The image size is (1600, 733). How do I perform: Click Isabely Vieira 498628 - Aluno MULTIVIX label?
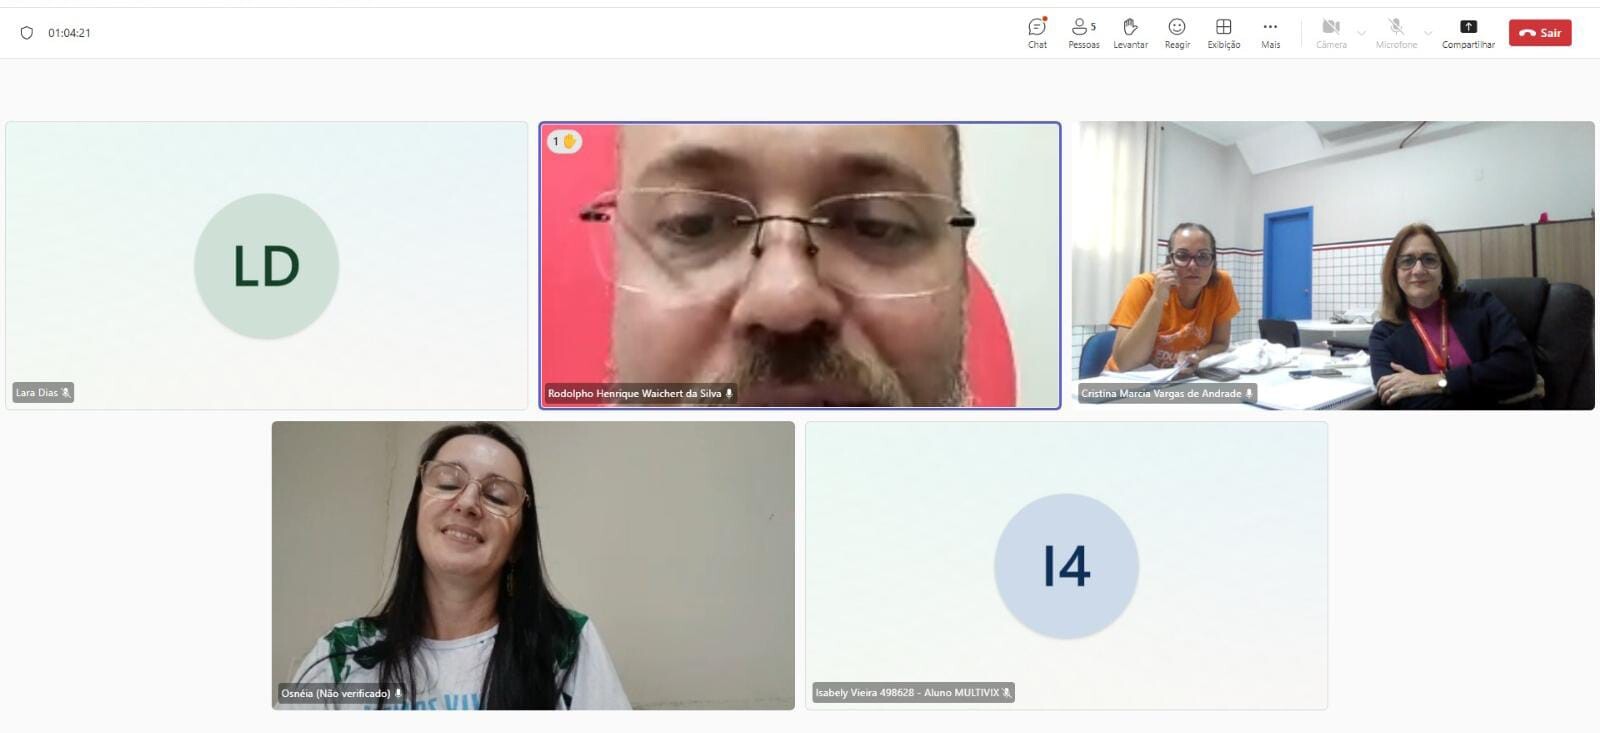pyautogui.click(x=913, y=692)
